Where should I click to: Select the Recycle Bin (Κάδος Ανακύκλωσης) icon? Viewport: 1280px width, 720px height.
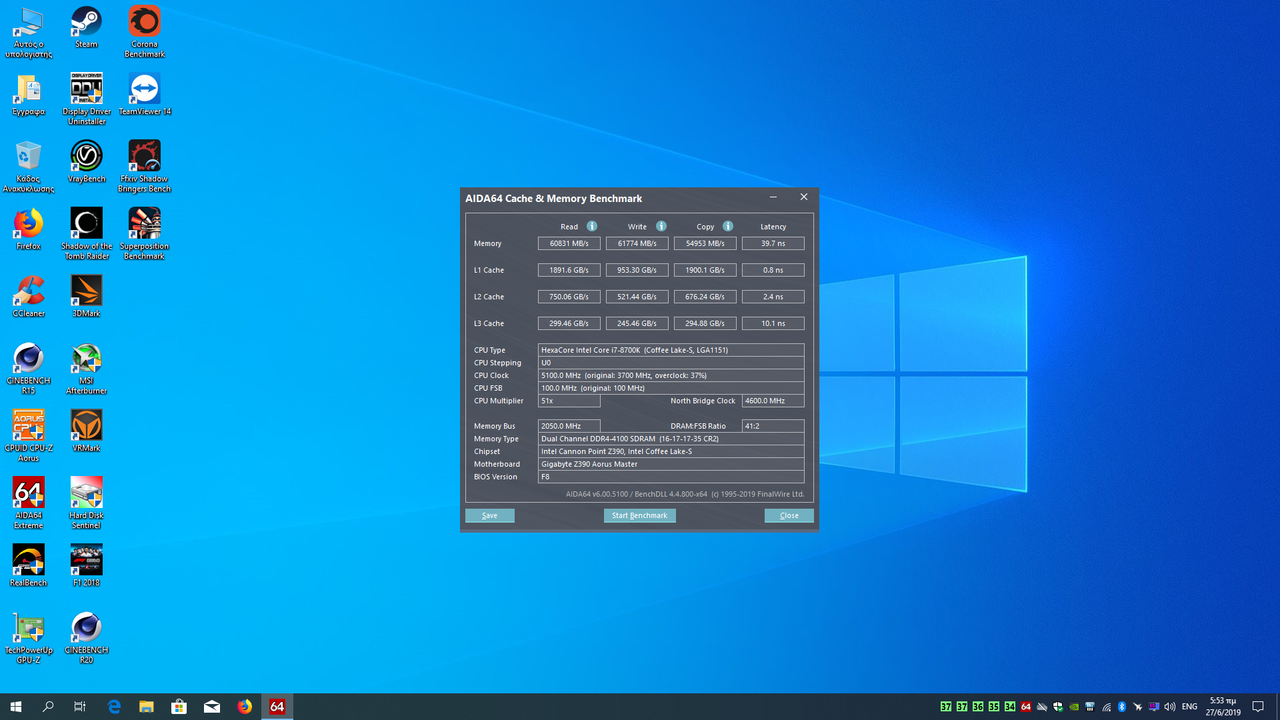point(28,166)
